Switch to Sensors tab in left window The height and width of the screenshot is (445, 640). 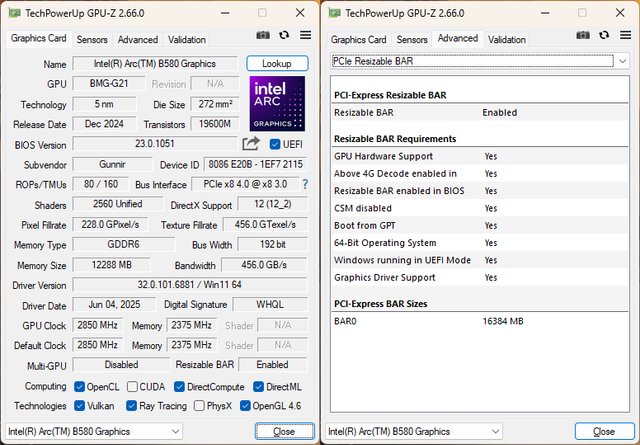(x=92, y=40)
